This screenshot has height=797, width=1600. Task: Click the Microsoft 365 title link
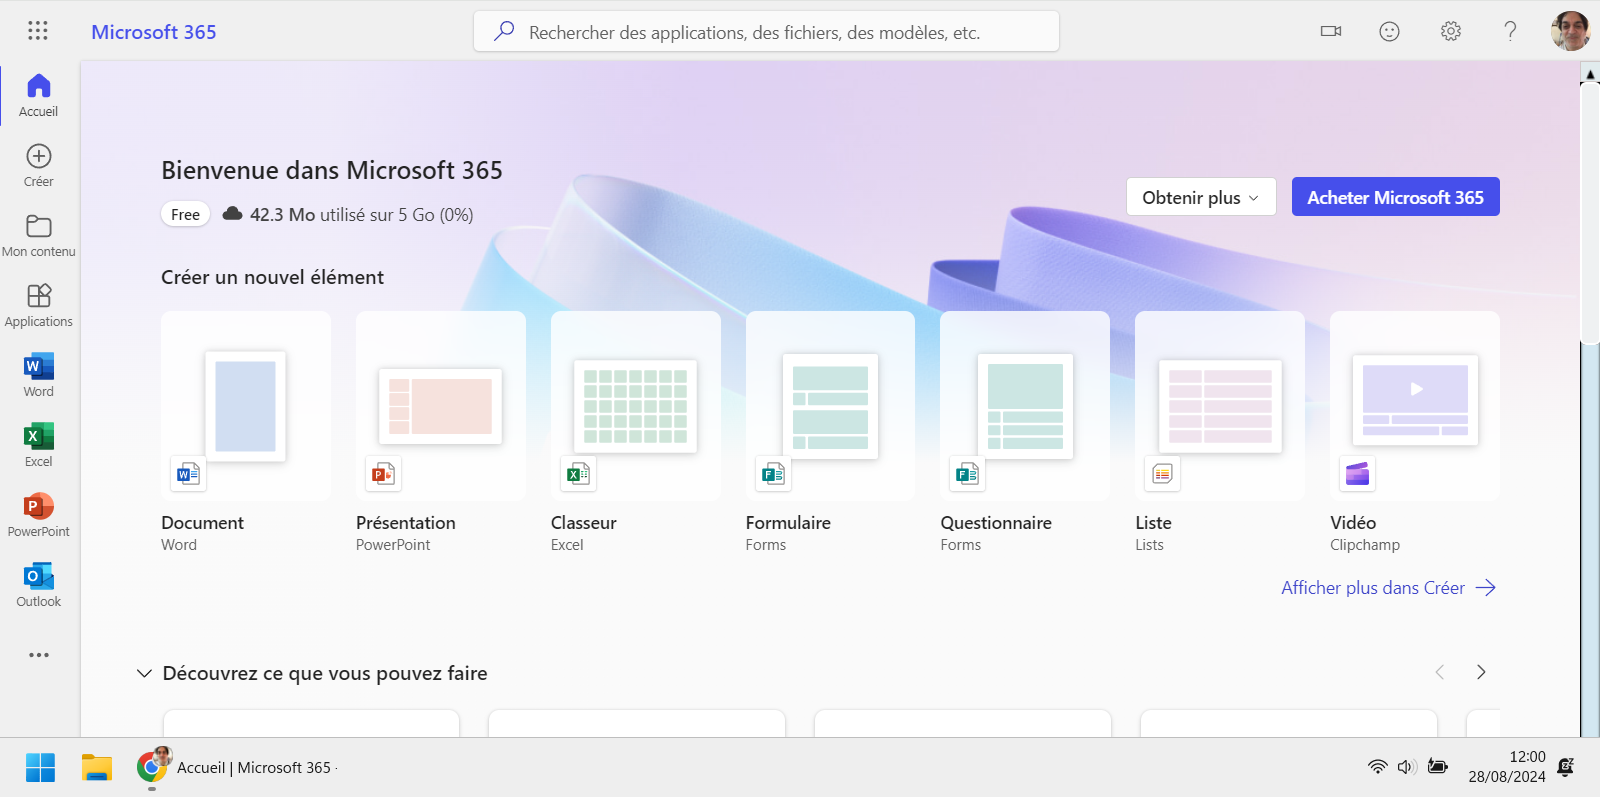(x=154, y=32)
